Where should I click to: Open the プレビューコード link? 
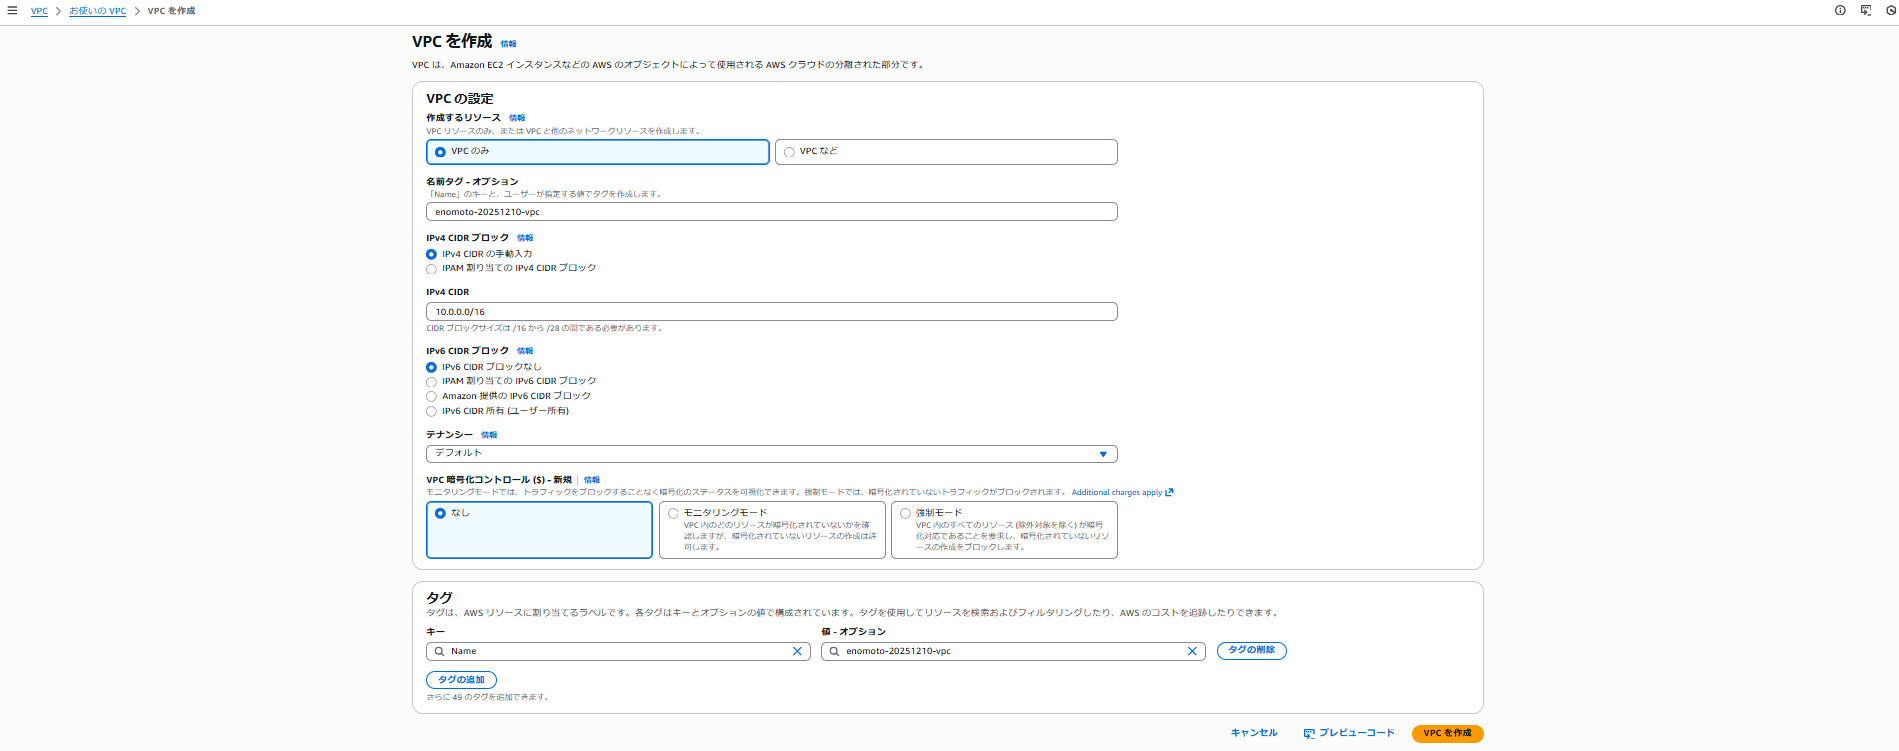1349,733
